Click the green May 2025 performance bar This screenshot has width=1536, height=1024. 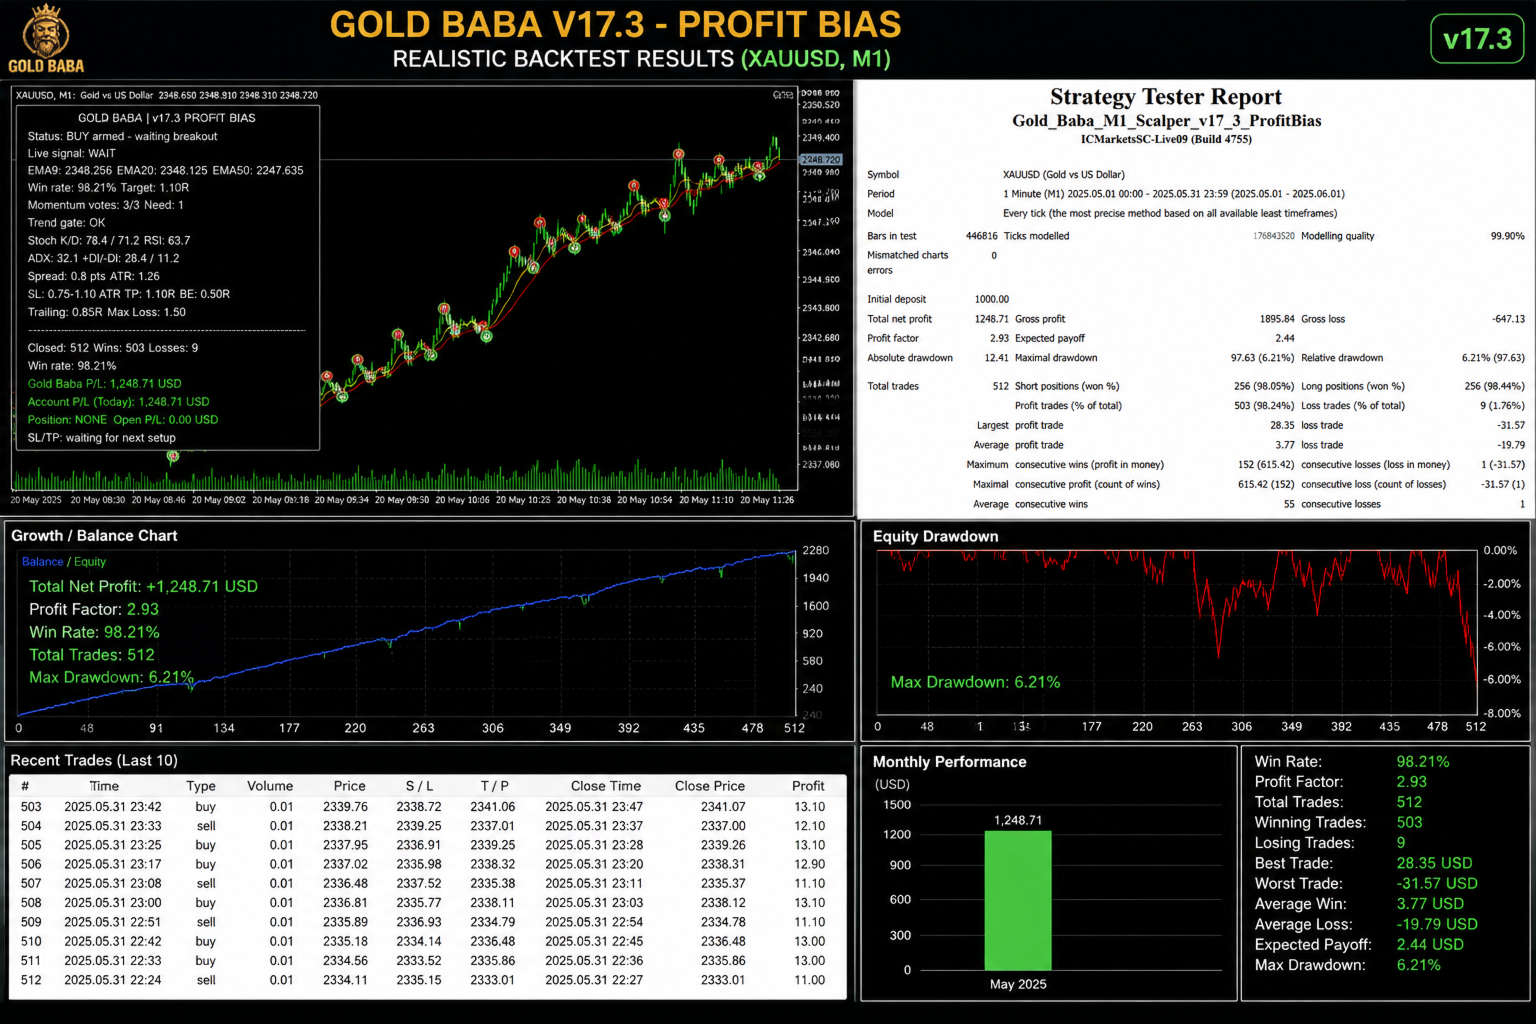click(1018, 900)
